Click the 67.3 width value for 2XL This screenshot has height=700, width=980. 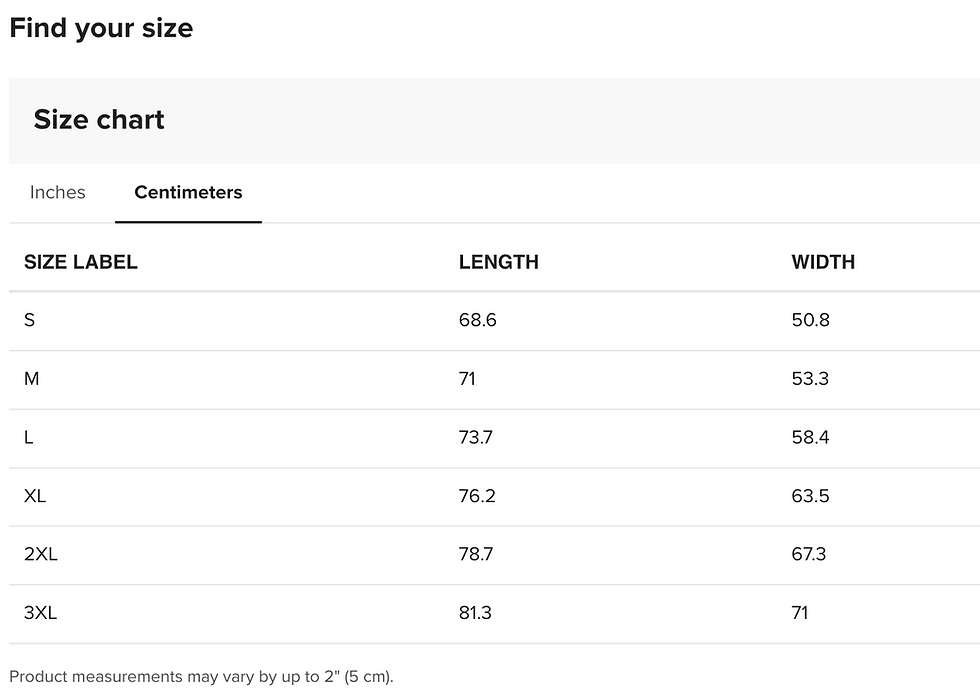coord(808,554)
